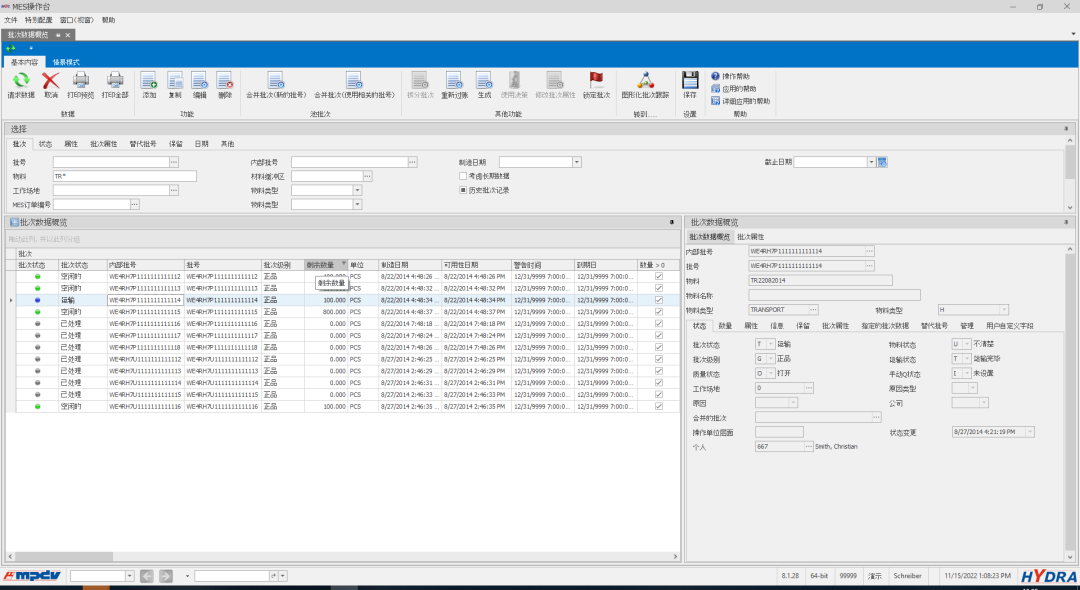Click the 添加 add batch icon

pos(149,80)
